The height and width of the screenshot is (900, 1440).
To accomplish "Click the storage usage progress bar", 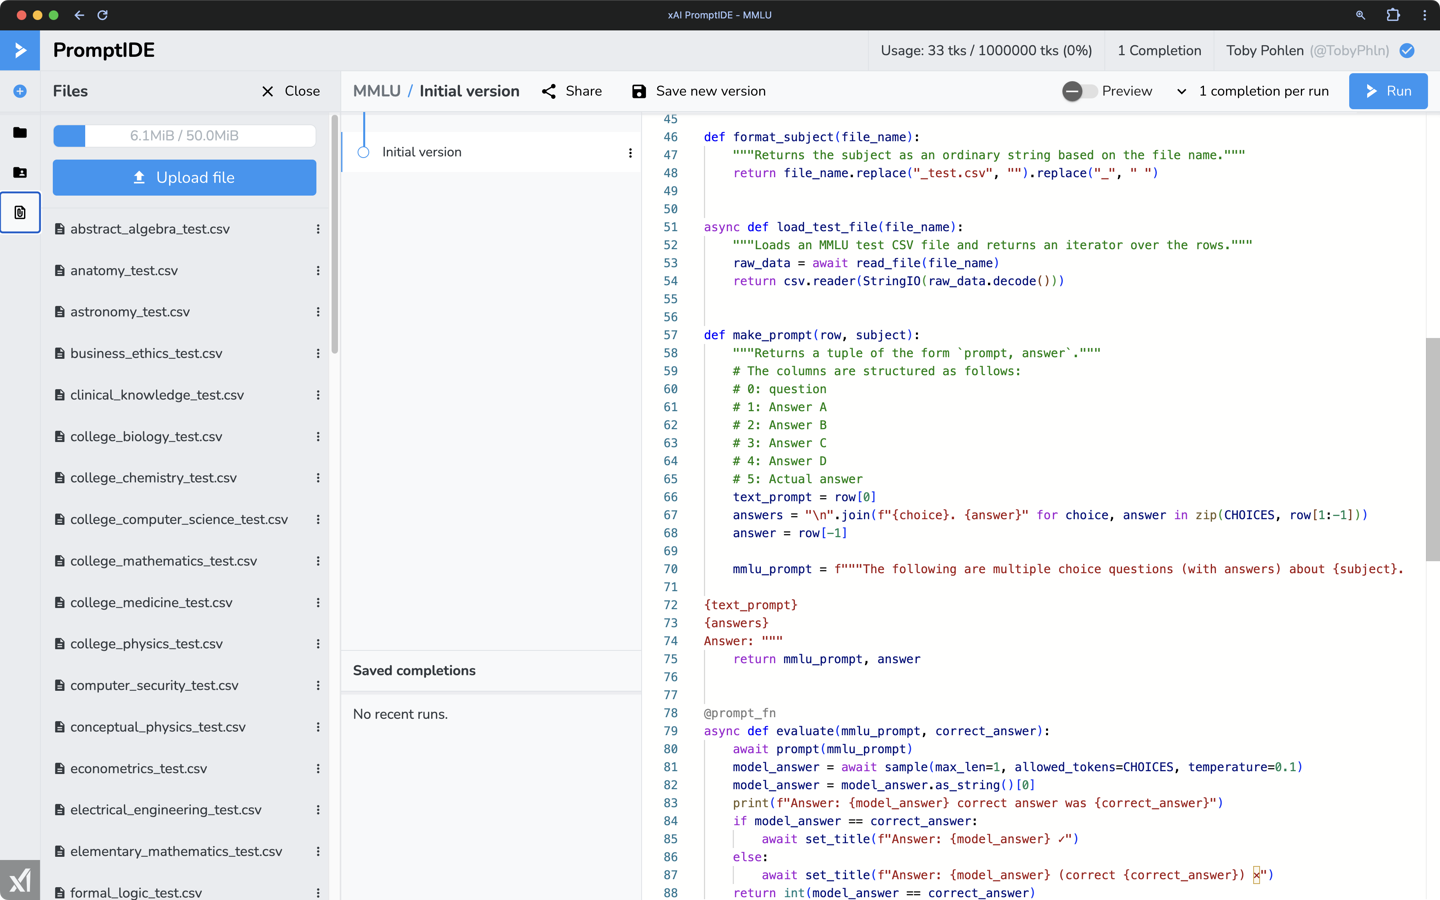I will point(184,136).
